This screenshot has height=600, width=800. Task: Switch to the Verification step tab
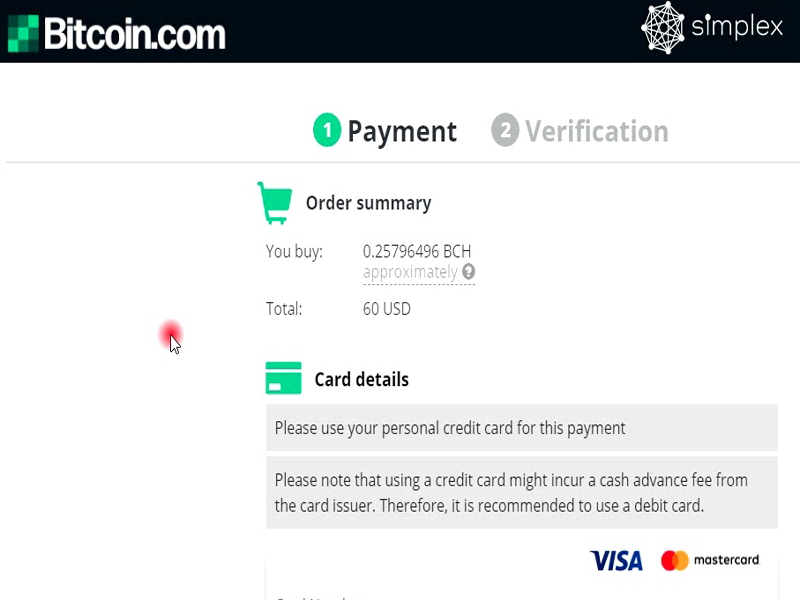point(597,131)
